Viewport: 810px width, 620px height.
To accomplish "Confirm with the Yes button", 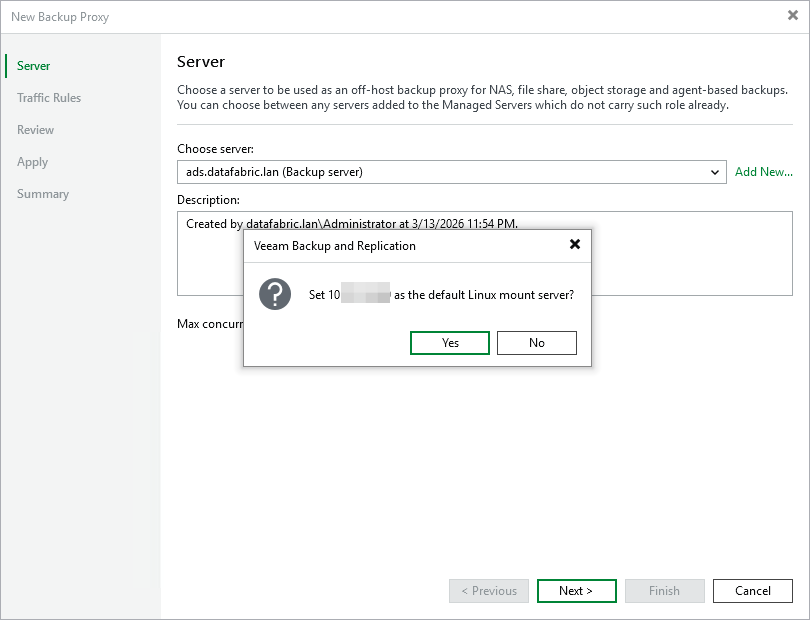I will pos(449,343).
